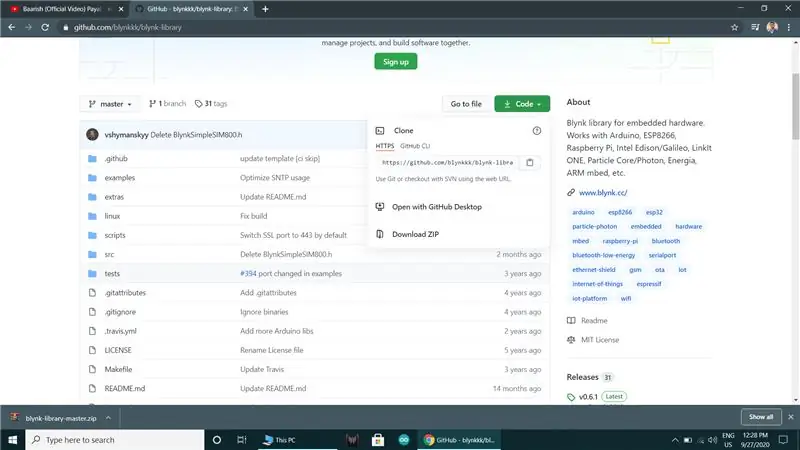Visit www.blynk.cc link

603,193
